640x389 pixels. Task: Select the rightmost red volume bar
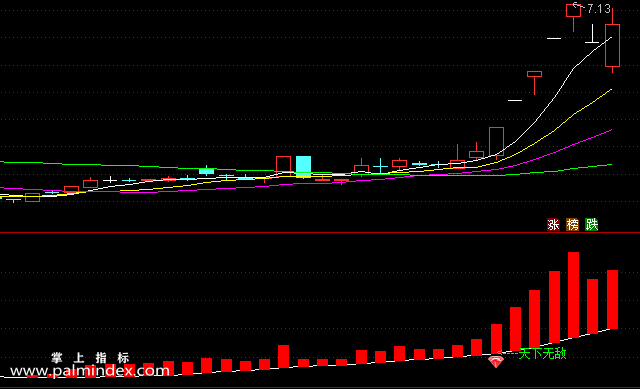pos(612,299)
